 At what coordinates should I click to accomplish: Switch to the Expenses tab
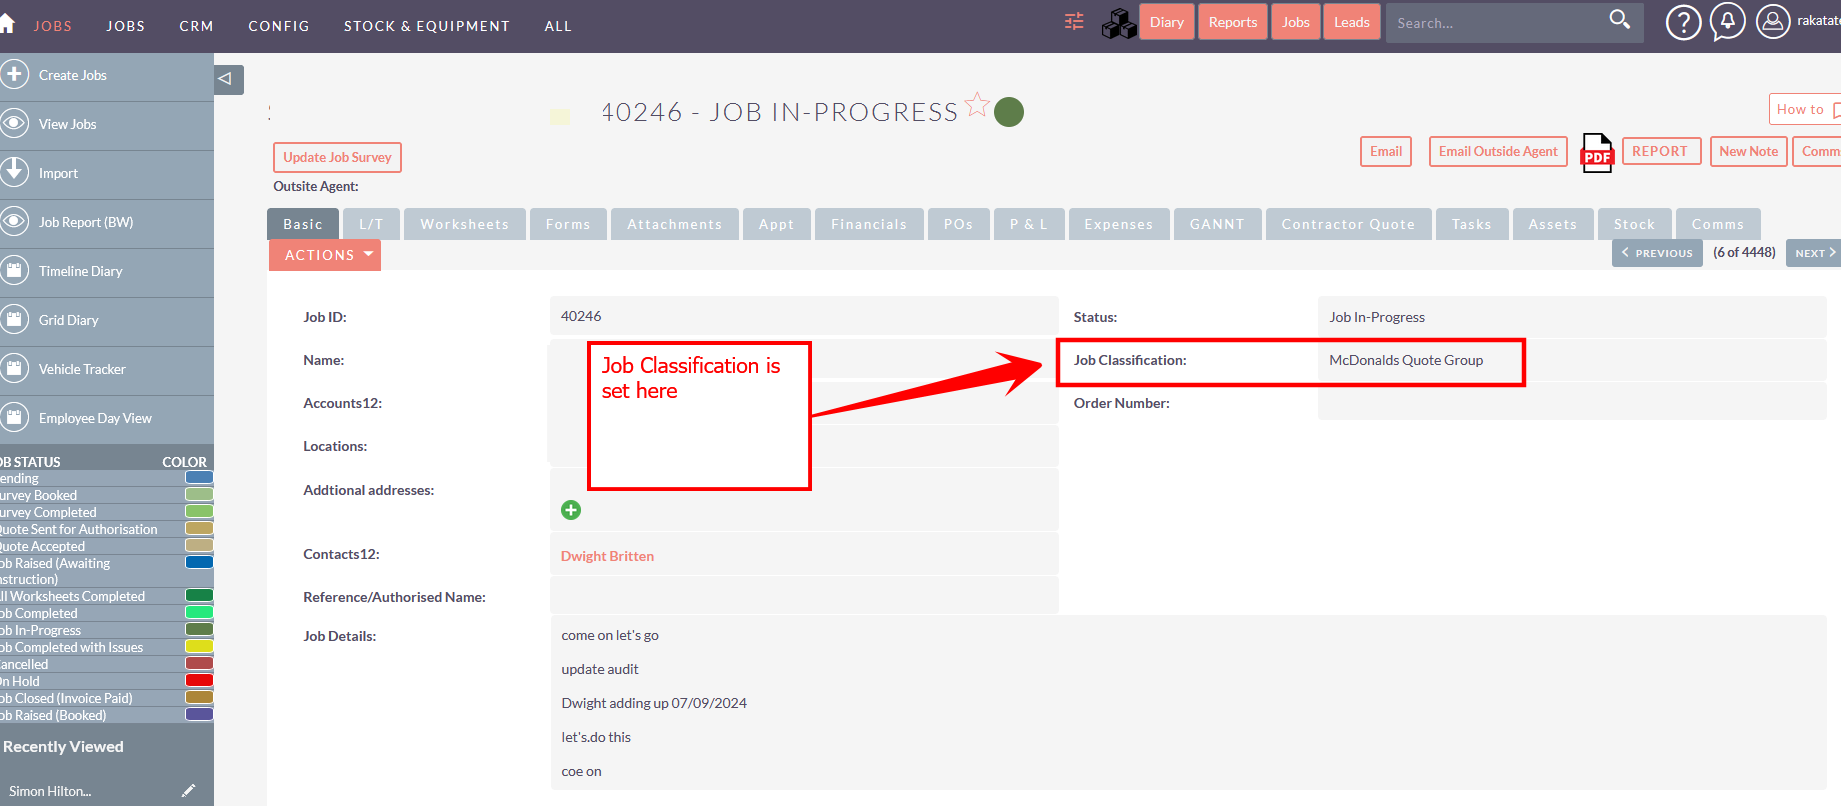1119,224
